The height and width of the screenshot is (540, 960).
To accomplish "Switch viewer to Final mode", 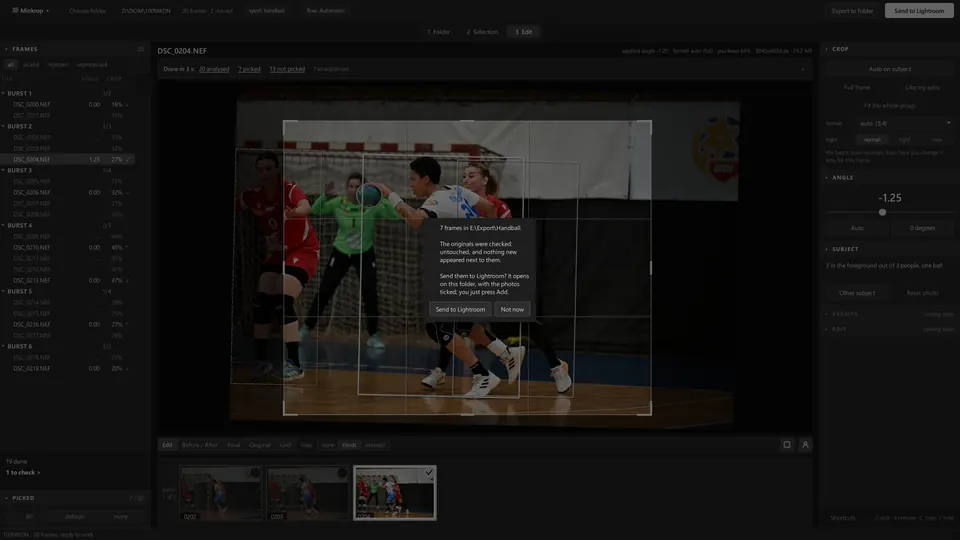I will [x=234, y=445].
